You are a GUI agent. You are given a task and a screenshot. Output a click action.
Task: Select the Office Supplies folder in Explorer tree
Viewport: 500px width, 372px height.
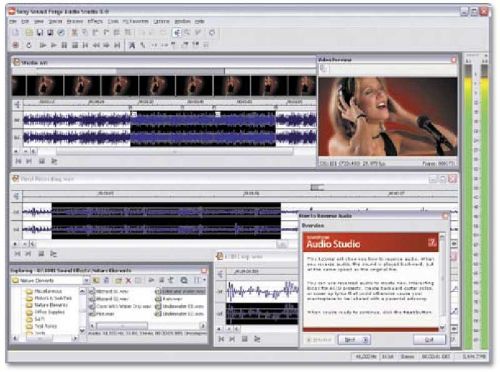click(46, 312)
